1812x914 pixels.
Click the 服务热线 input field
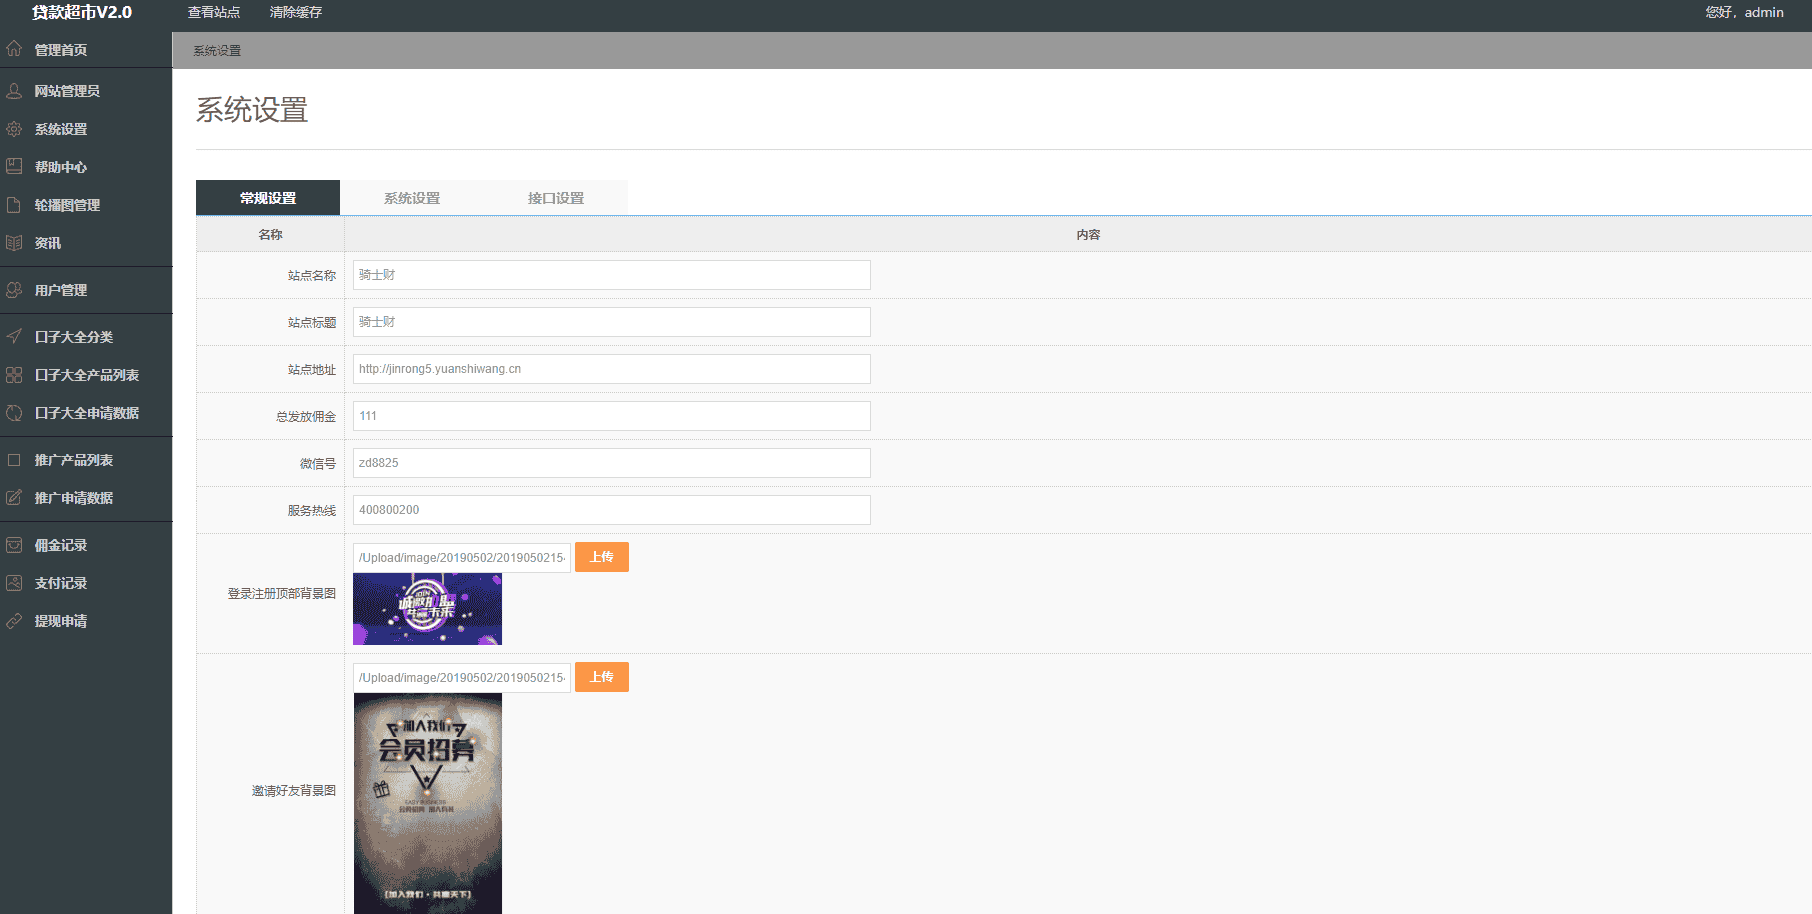click(x=612, y=510)
